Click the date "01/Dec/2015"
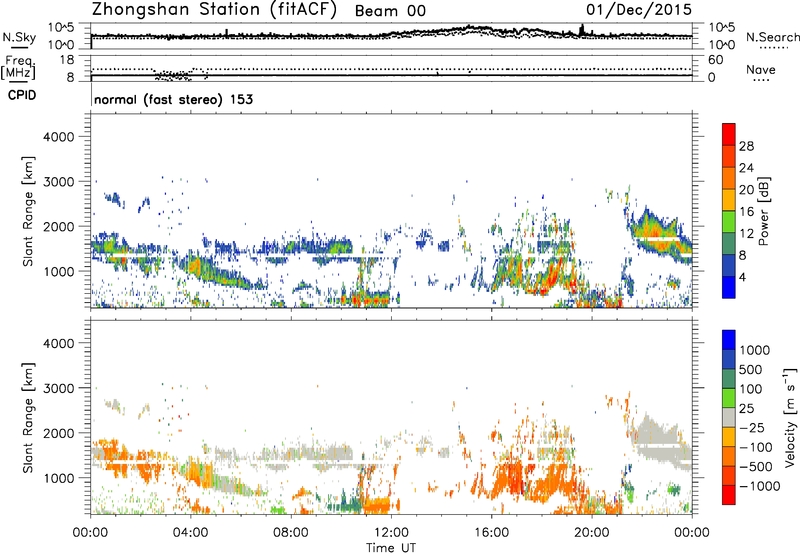The width and height of the screenshot is (800, 554). (639, 10)
